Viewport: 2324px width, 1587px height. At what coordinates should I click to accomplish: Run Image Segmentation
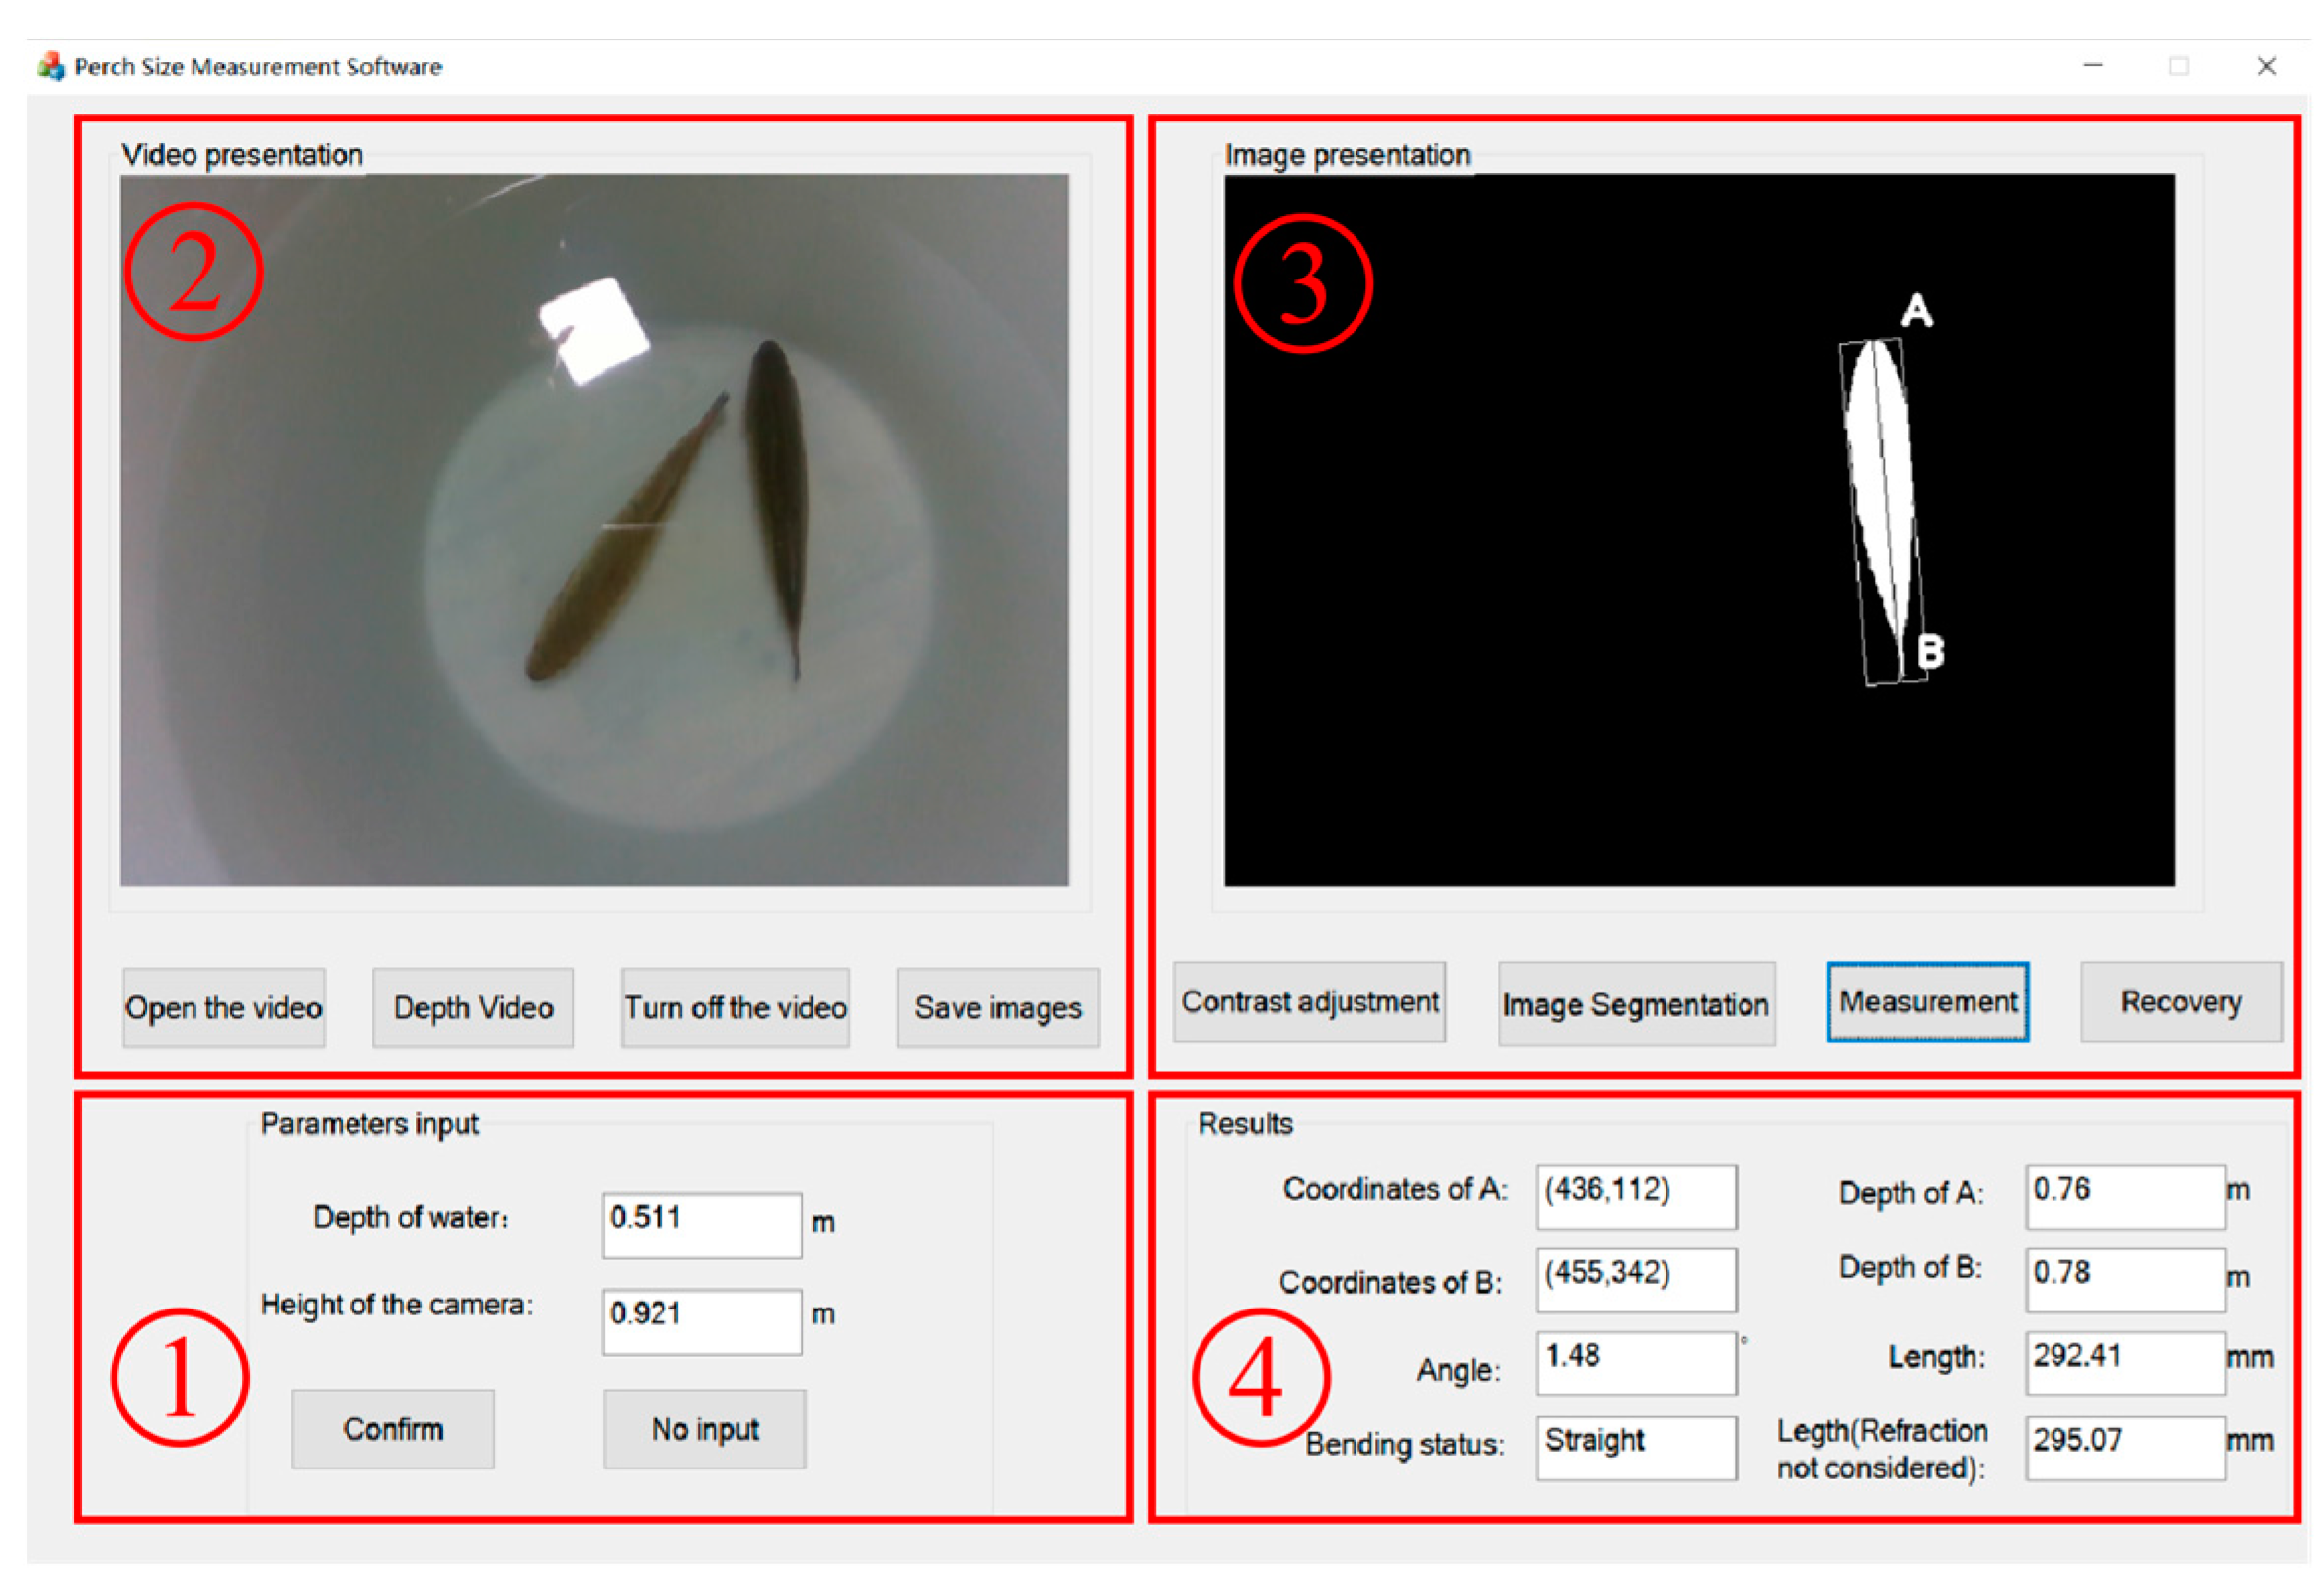[1635, 1004]
